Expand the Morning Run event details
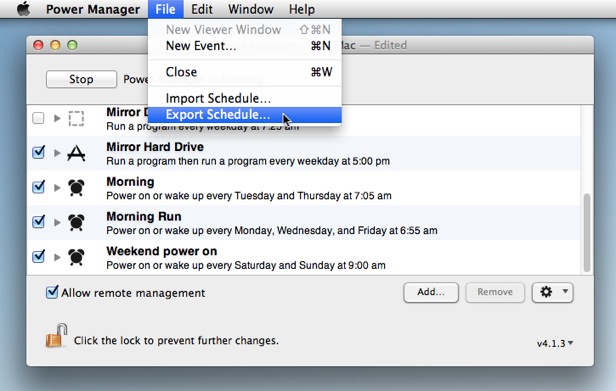 coord(57,222)
